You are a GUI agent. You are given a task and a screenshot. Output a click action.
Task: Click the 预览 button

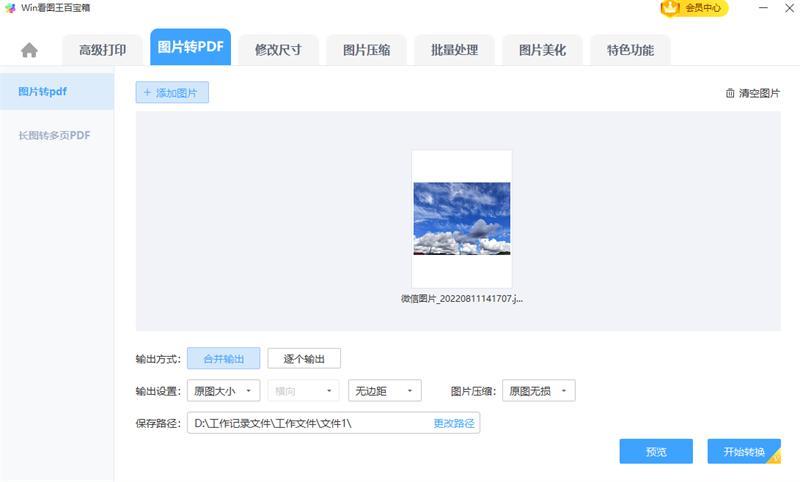(656, 451)
